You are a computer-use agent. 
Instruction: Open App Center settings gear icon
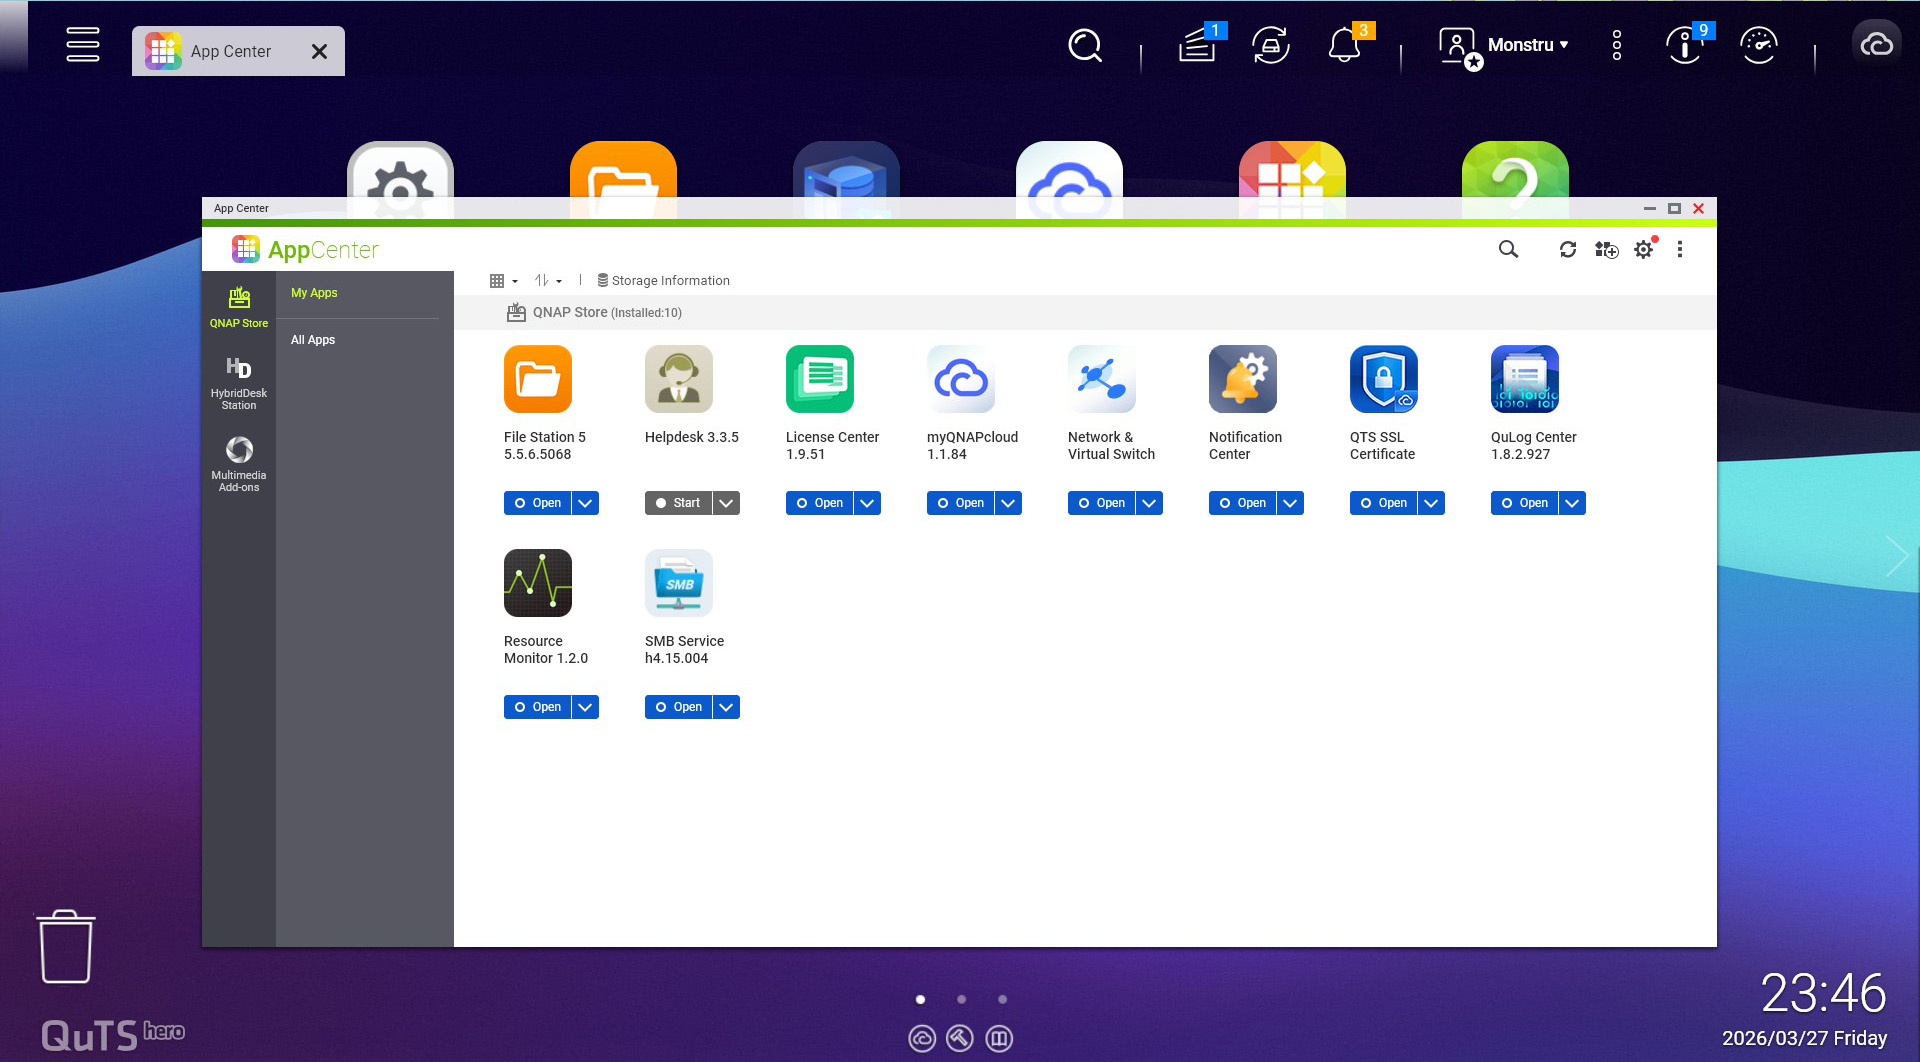click(x=1643, y=250)
